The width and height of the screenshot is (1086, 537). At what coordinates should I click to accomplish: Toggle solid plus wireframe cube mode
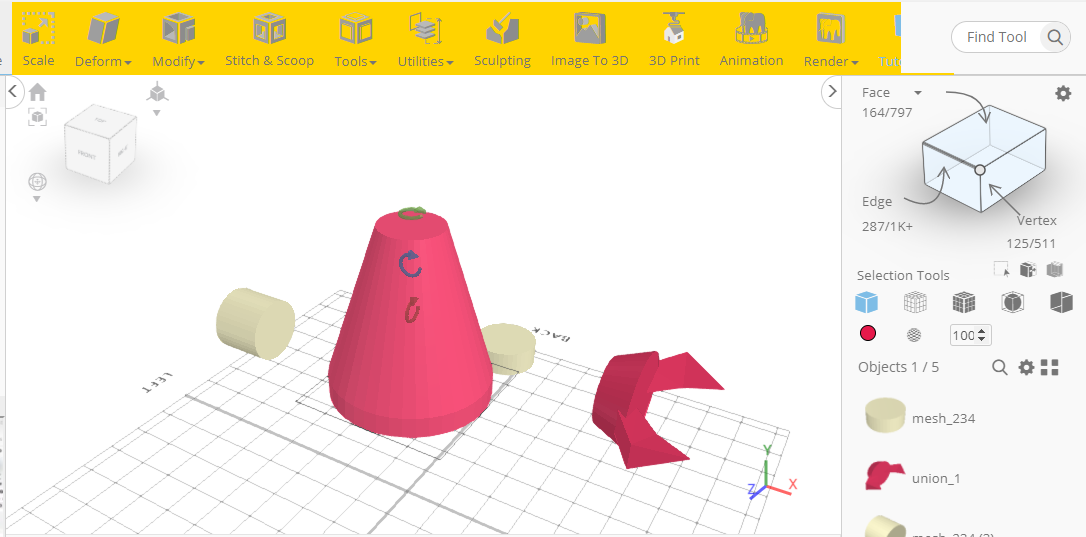(963, 302)
